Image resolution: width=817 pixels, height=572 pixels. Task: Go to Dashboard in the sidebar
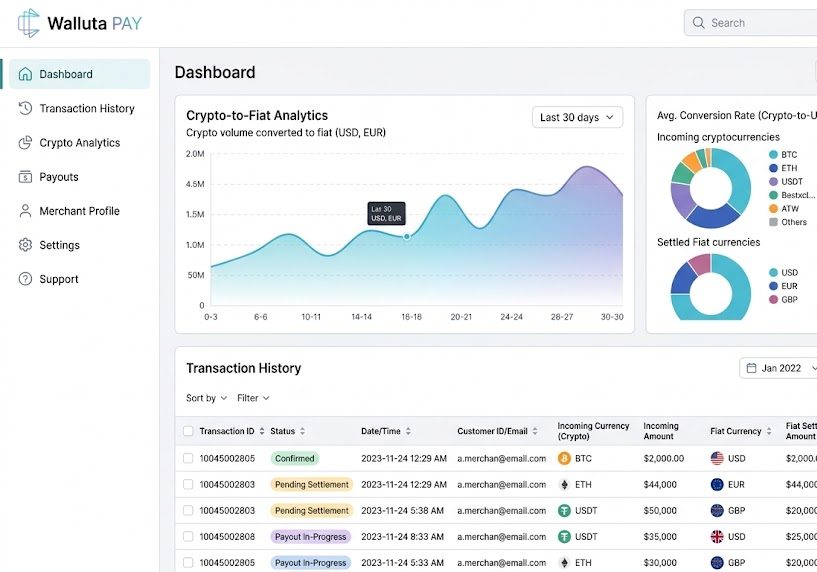80,74
